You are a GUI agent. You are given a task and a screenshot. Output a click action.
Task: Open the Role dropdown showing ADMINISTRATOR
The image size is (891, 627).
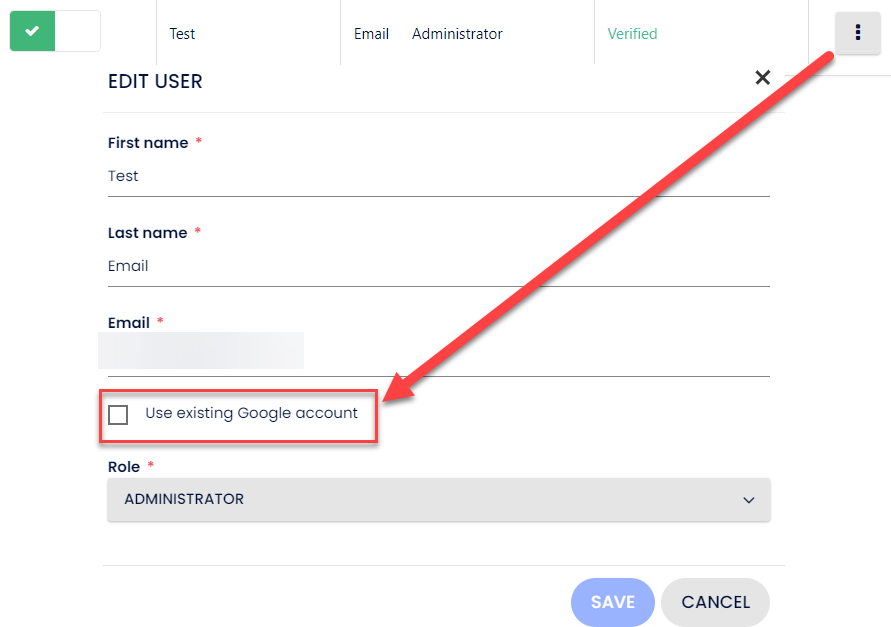[x=438, y=499]
